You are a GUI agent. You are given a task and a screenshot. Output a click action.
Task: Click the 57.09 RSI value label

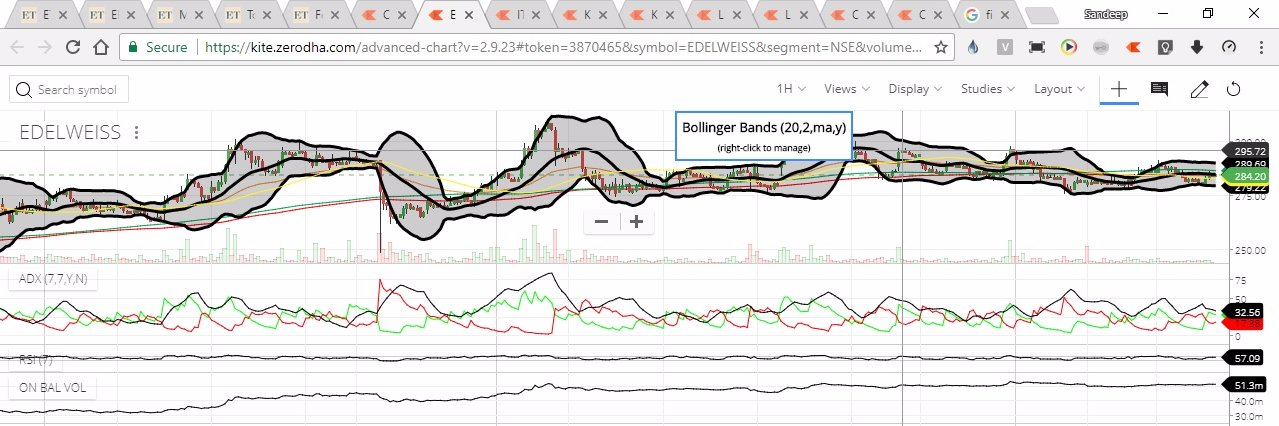point(1247,357)
